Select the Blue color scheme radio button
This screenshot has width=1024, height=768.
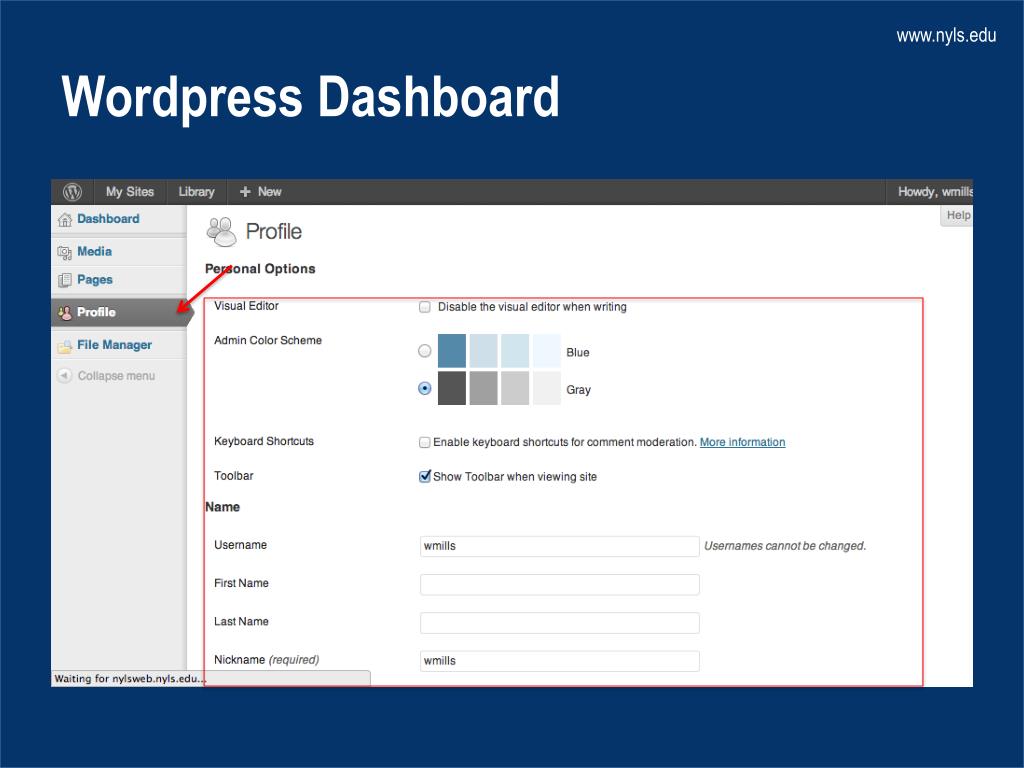(x=424, y=351)
